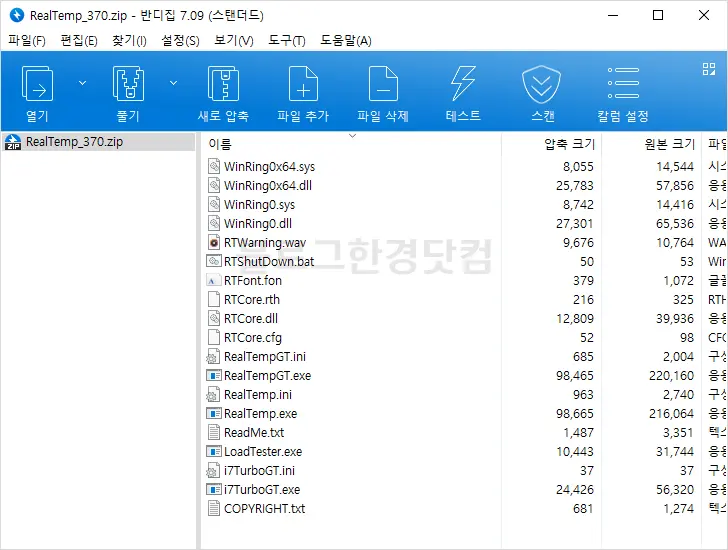Open the 보기(V) menu

234,41
